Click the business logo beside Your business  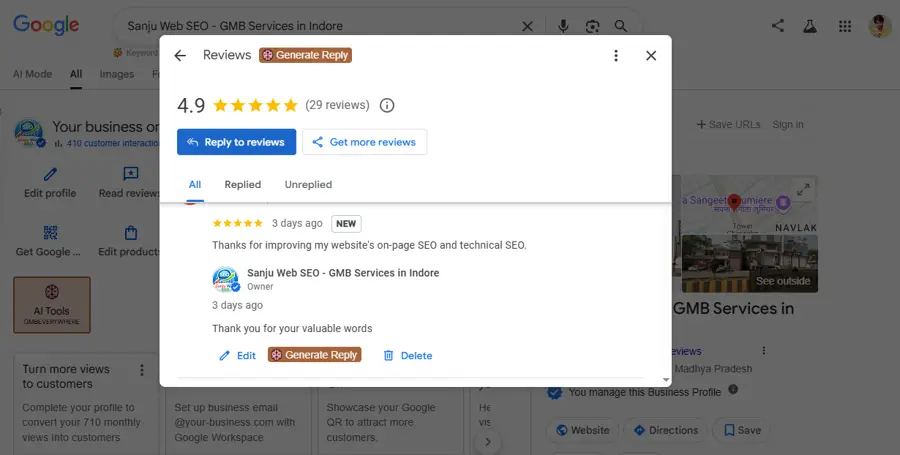pyautogui.click(x=29, y=133)
